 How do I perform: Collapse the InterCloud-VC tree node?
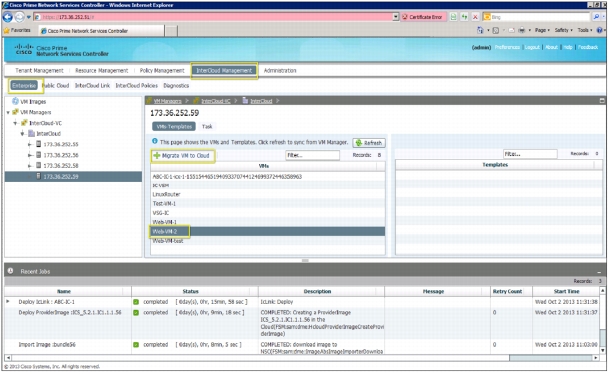coord(16,123)
